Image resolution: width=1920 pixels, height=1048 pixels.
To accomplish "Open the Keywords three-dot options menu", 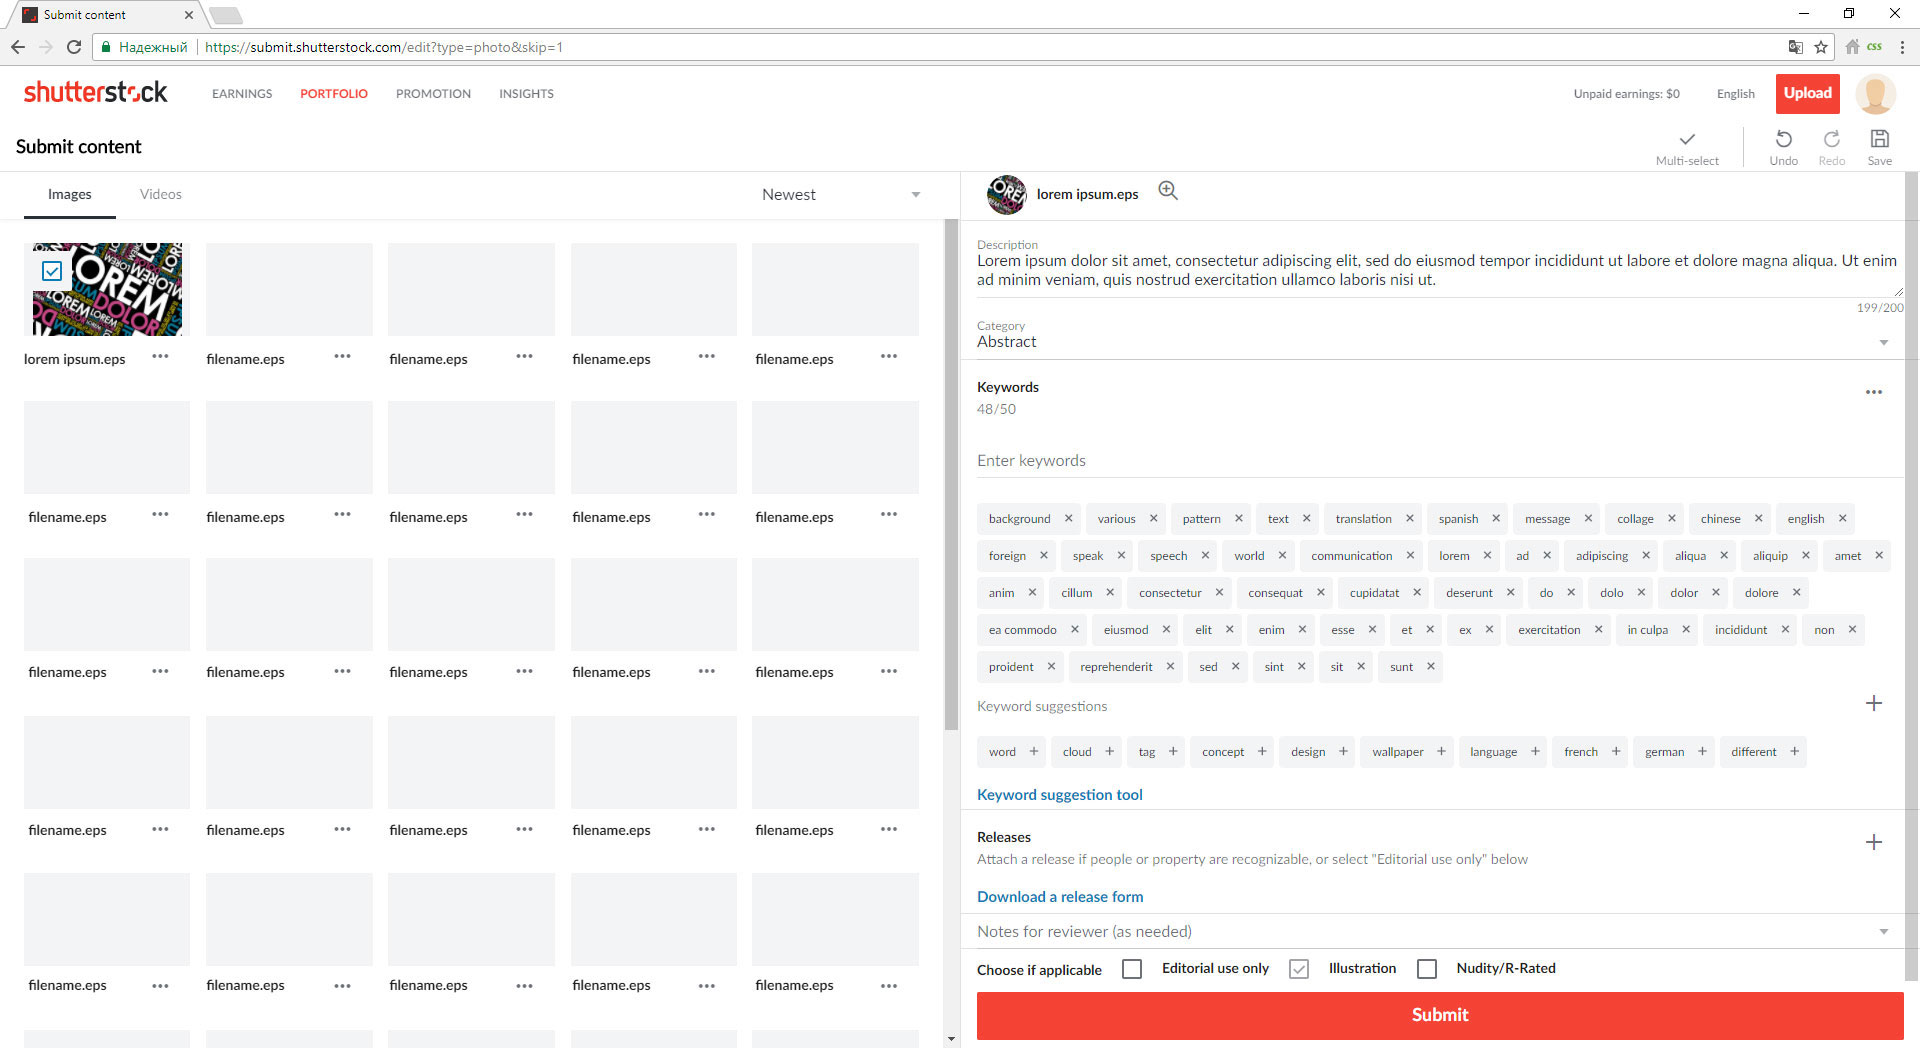I will (1874, 392).
